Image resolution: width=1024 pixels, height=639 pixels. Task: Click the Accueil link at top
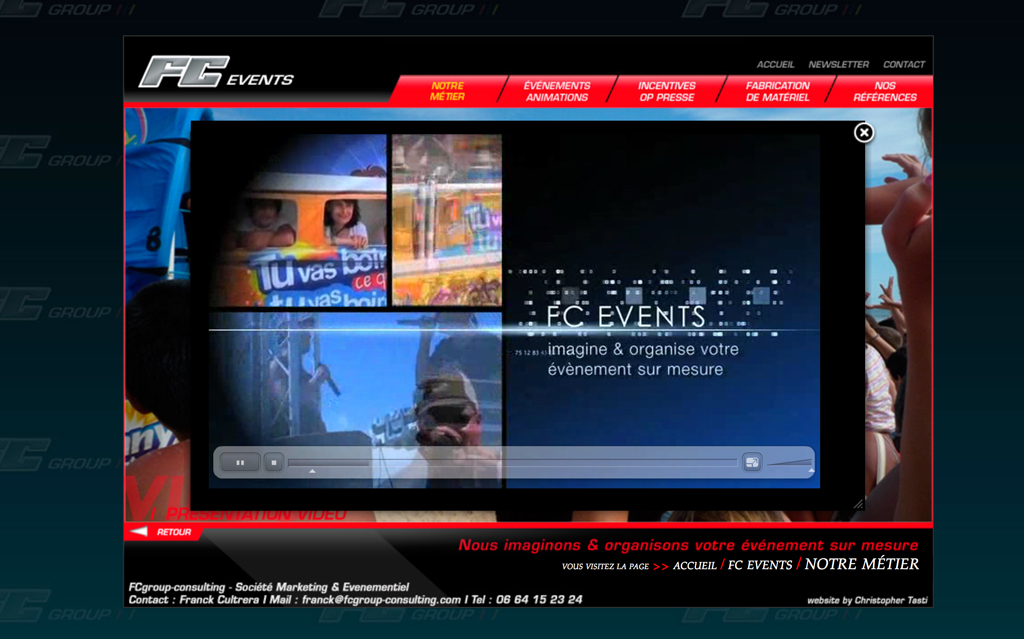pyautogui.click(x=775, y=64)
